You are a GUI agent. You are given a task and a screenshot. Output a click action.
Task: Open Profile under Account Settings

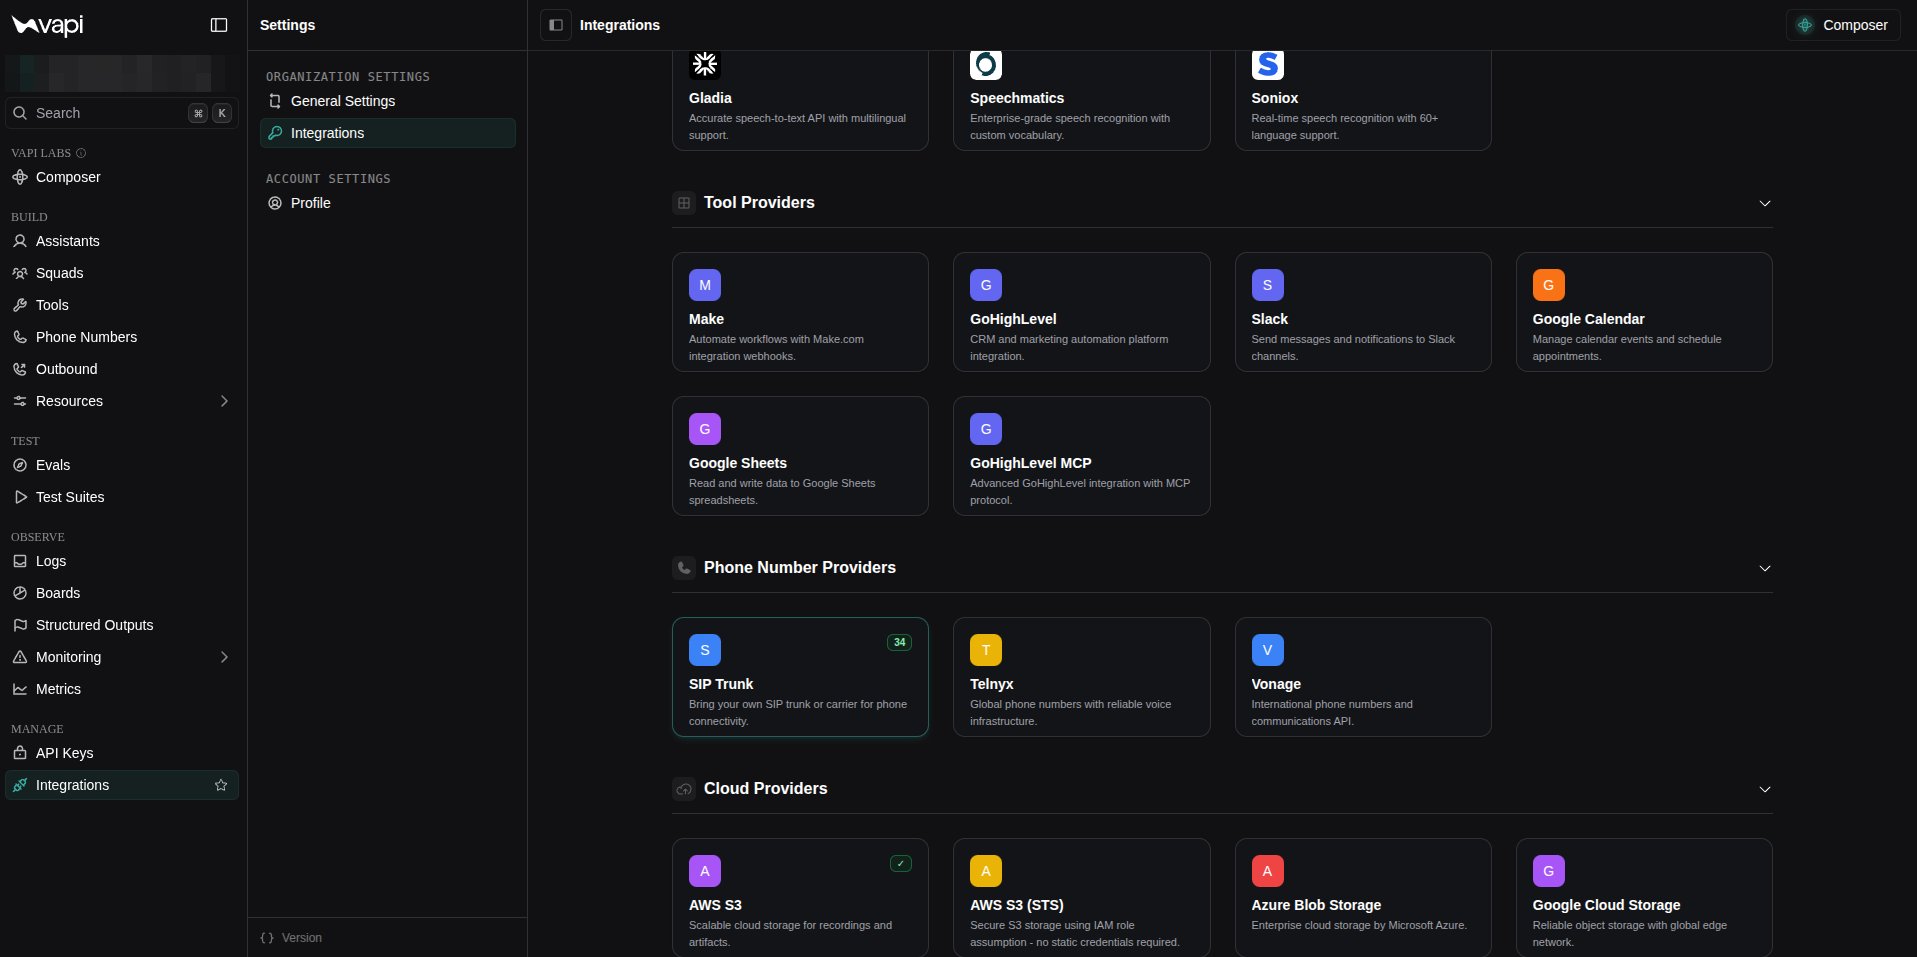[388, 203]
